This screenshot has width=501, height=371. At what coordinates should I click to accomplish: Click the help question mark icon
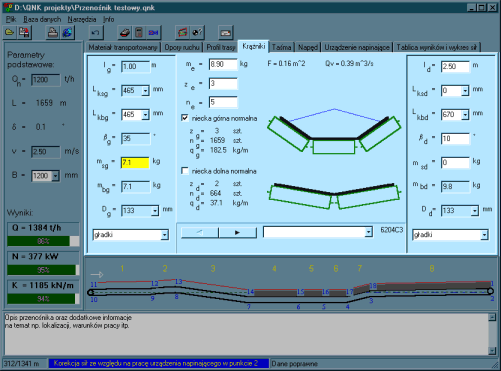pos(197,32)
